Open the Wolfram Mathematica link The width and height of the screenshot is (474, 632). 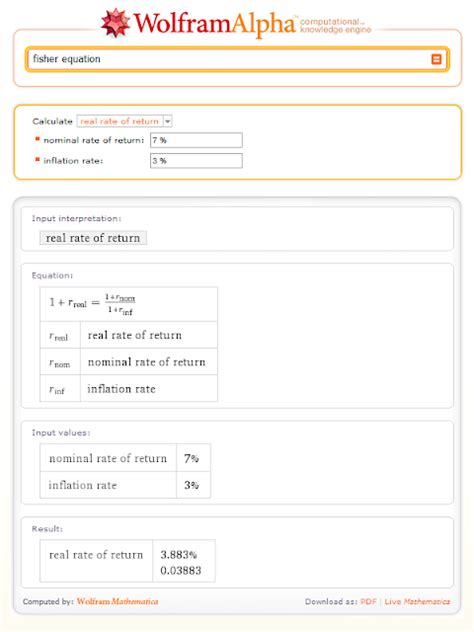pos(117,601)
